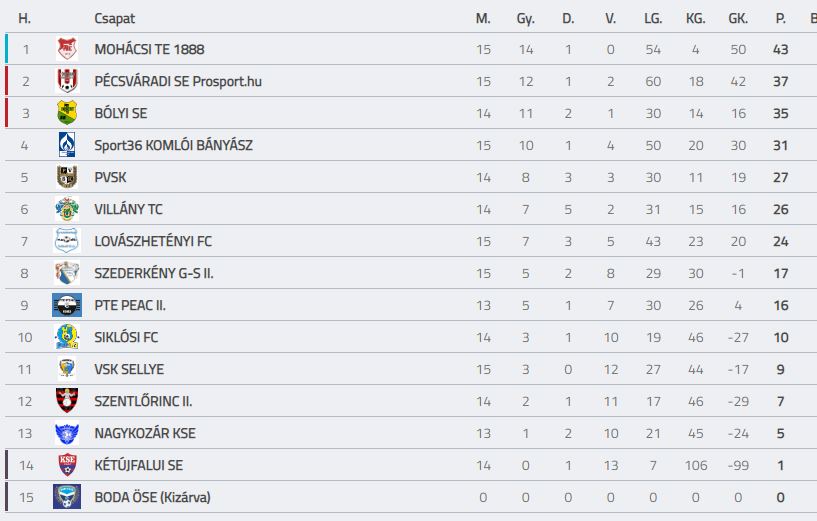Open the SZEDERKÉNY G-S II. team link
Screen dimensions: 817x521
click(154, 273)
